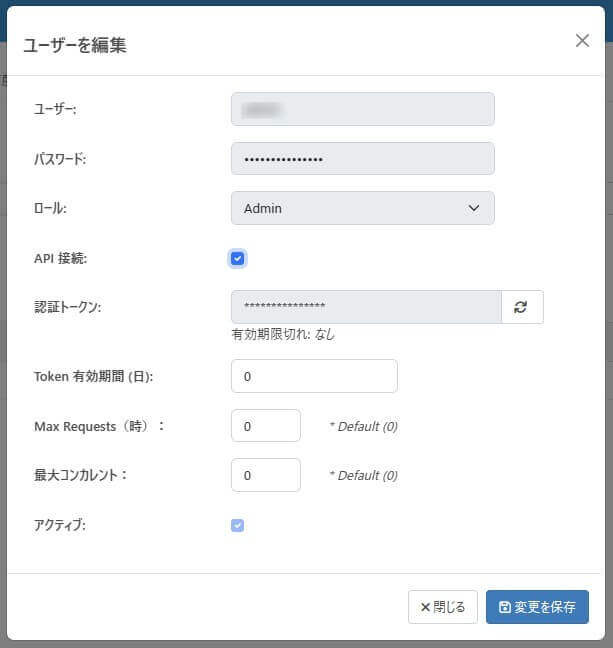Focus the パスワード input field
Screen dimensions: 613x648
[362, 159]
